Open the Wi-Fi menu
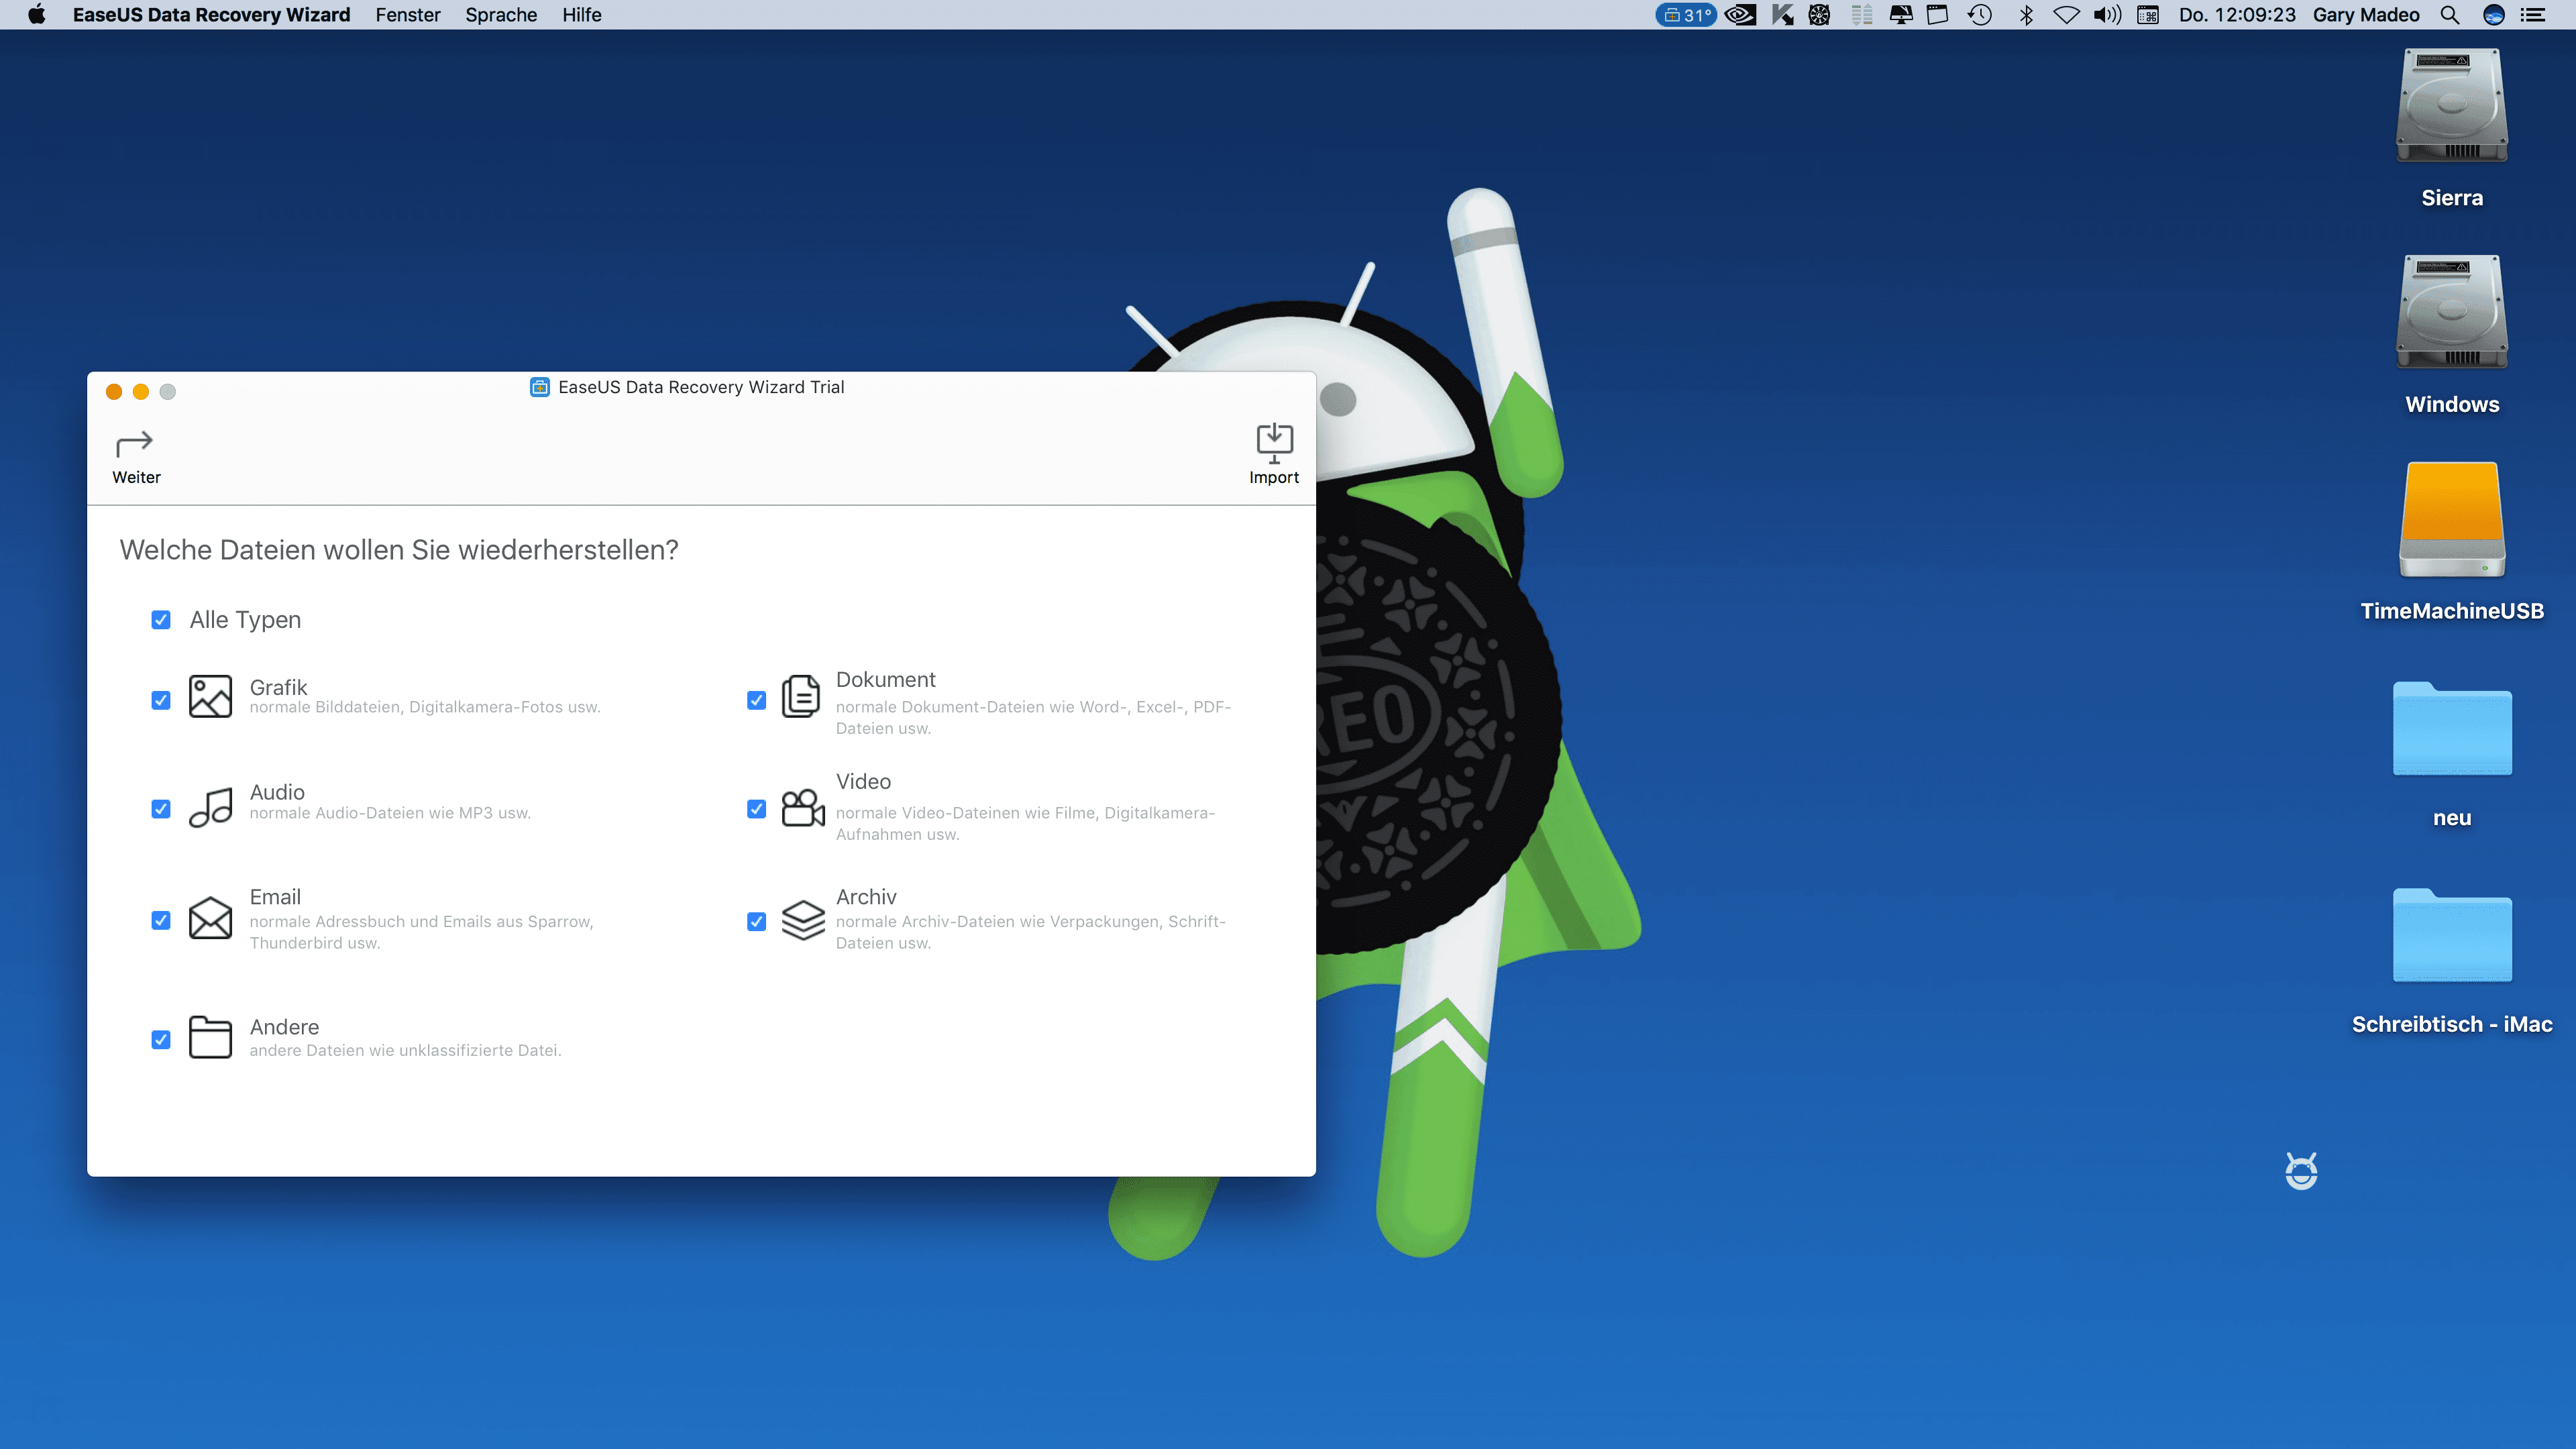This screenshot has height=1449, width=2576. click(x=2067, y=15)
